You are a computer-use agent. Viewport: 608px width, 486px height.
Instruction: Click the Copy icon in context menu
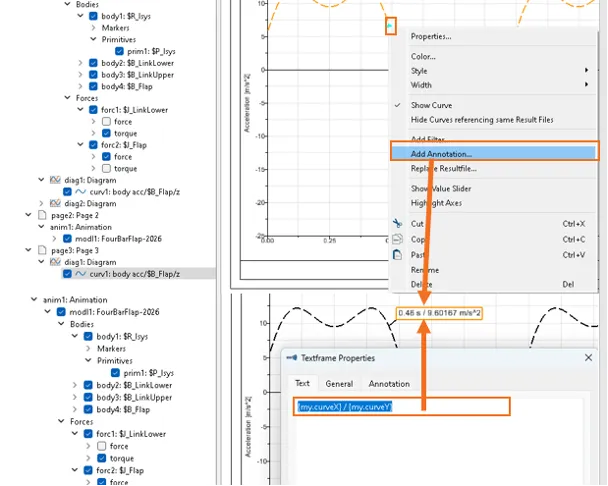397,240
